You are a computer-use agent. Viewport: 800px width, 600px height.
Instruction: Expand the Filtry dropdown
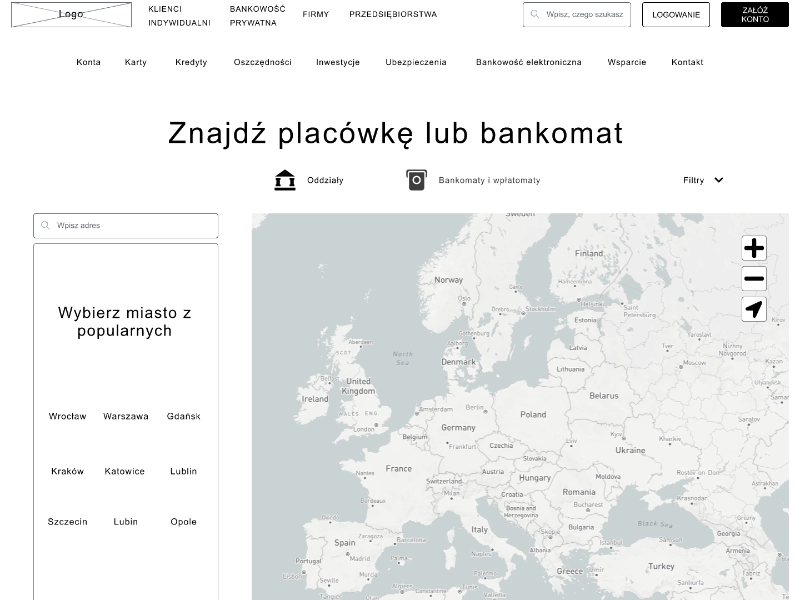703,181
